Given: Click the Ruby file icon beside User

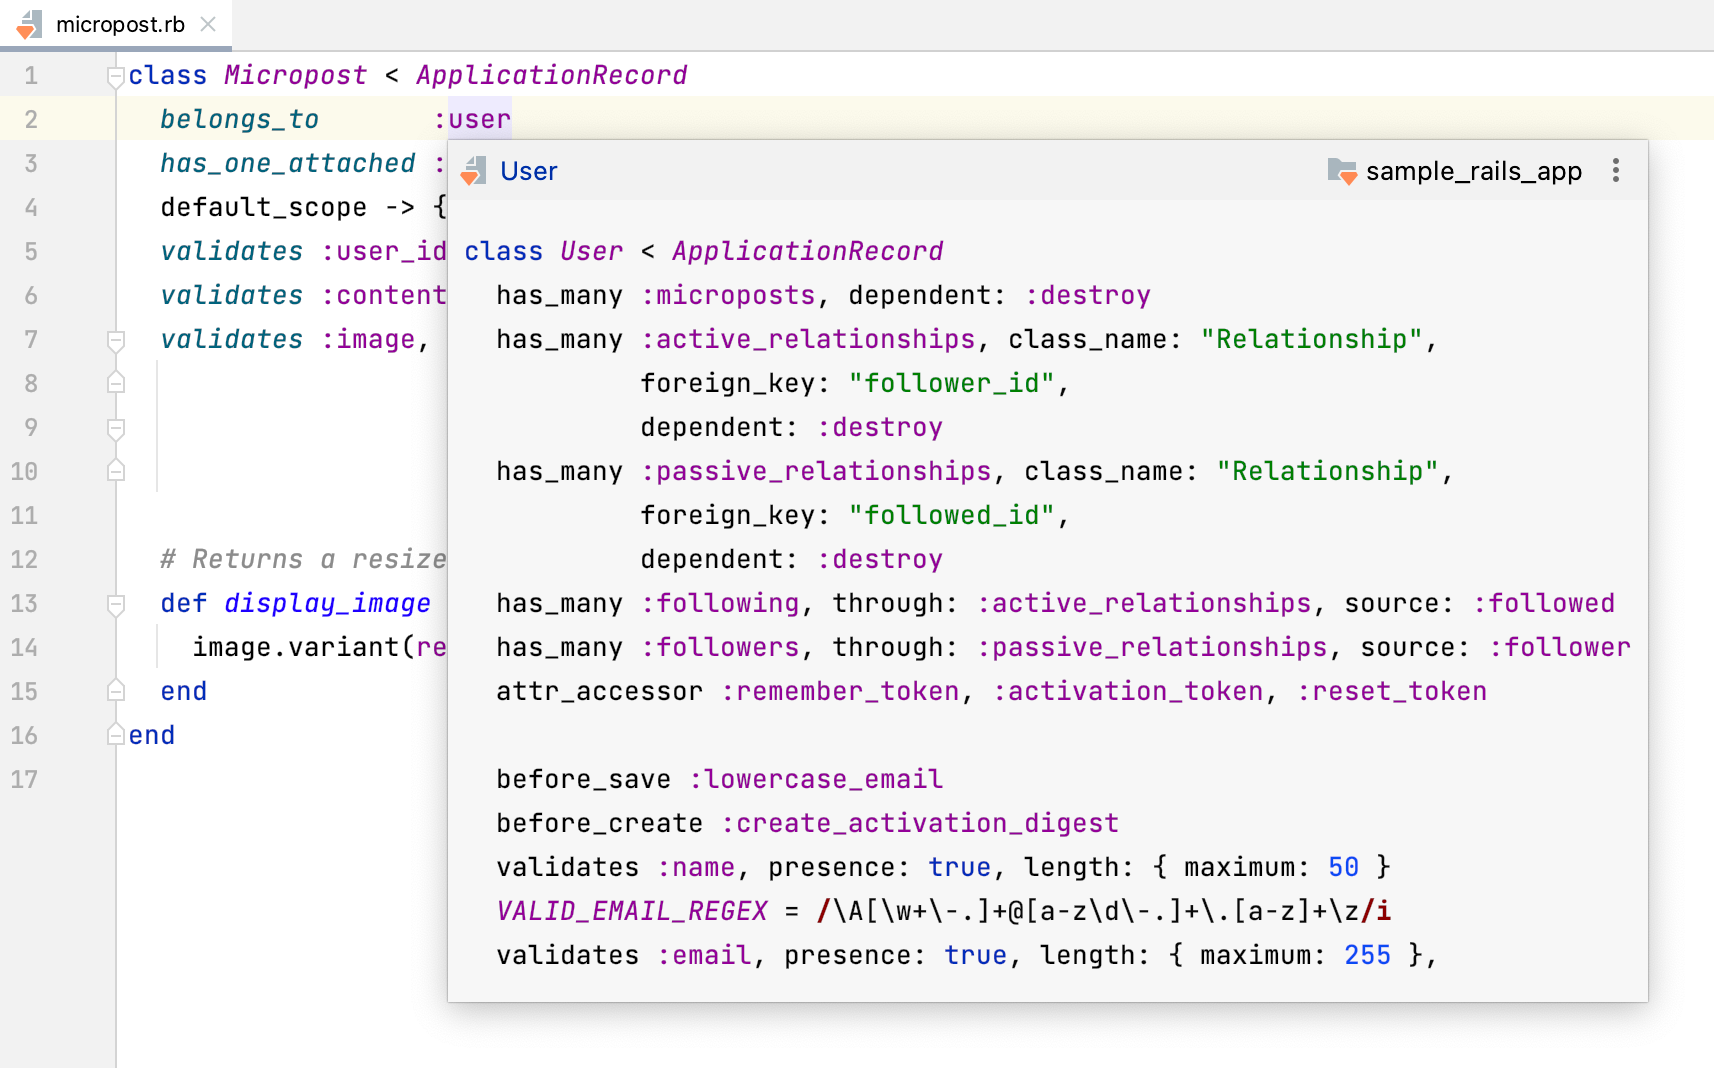Looking at the screenshot, I should [474, 171].
